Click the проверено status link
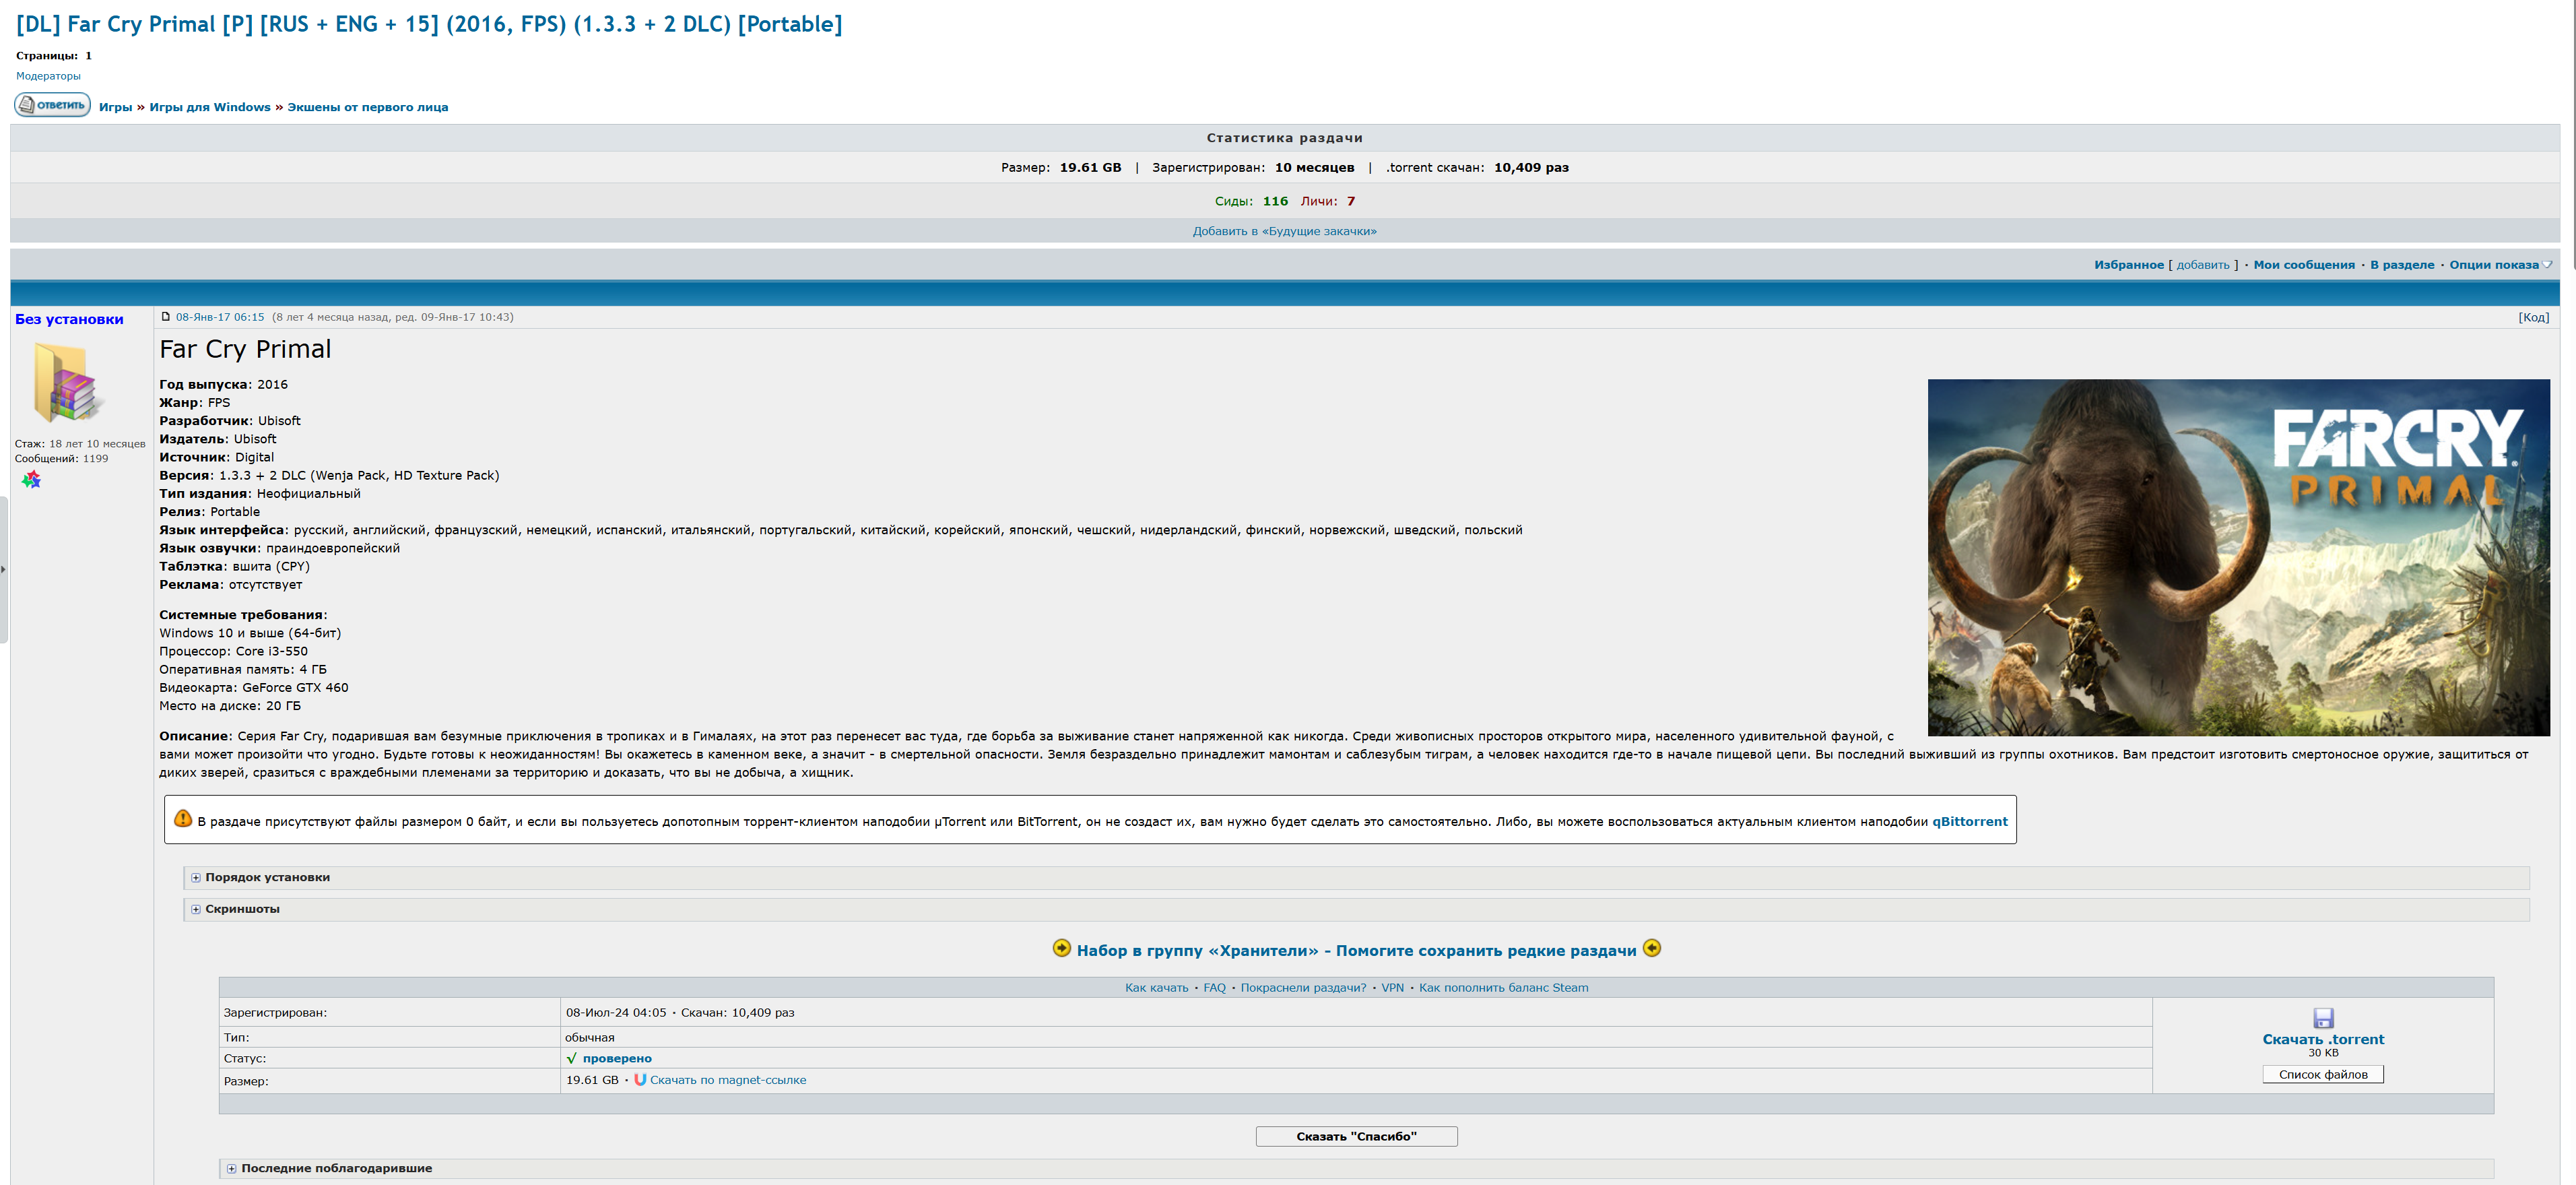 (x=617, y=1059)
